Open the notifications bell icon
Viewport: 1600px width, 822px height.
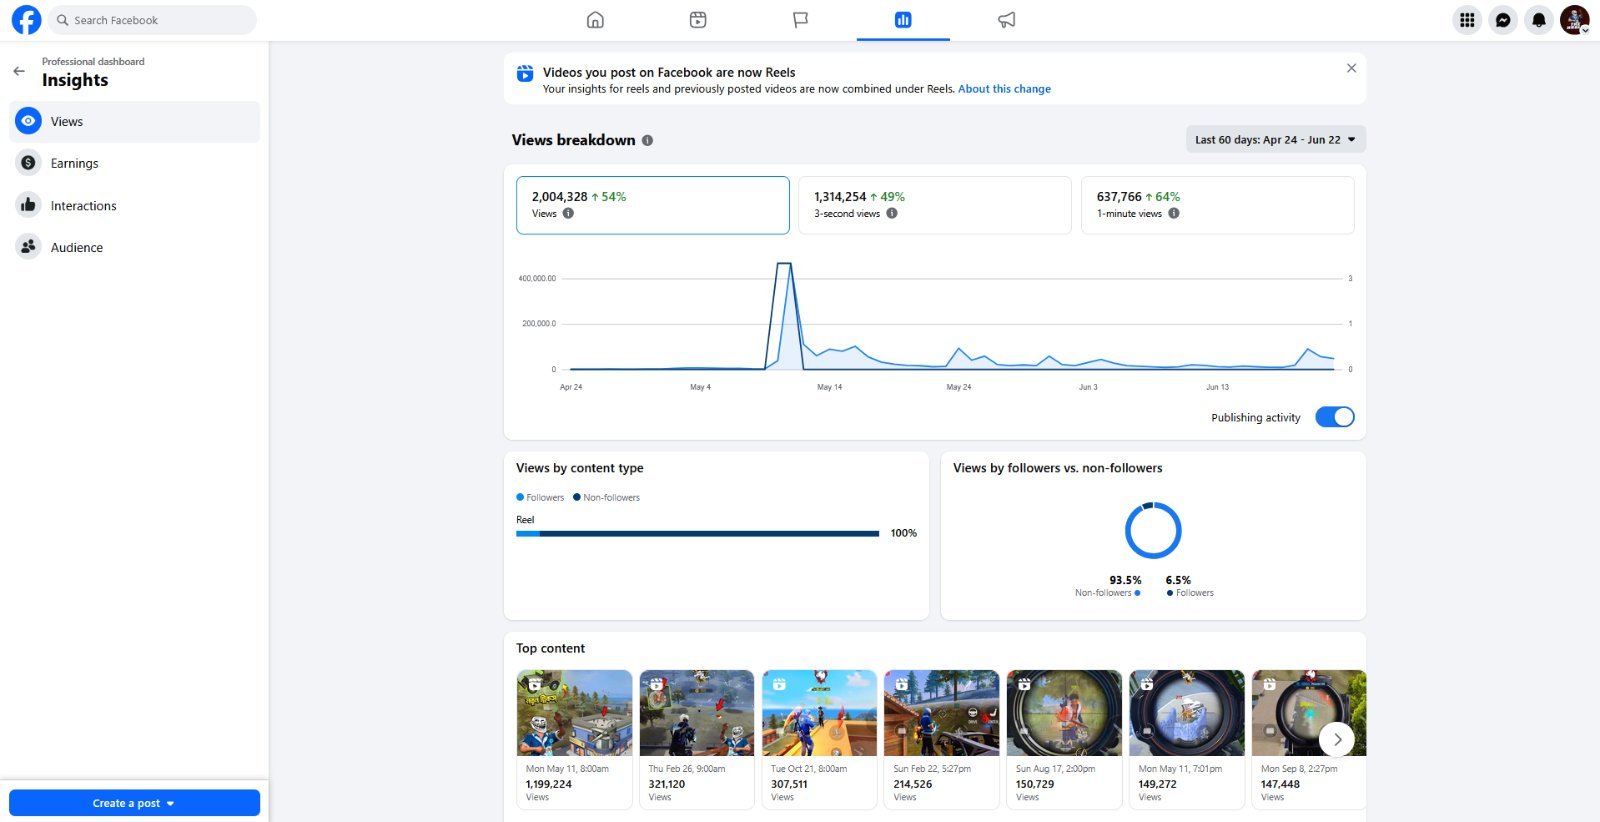tap(1539, 20)
